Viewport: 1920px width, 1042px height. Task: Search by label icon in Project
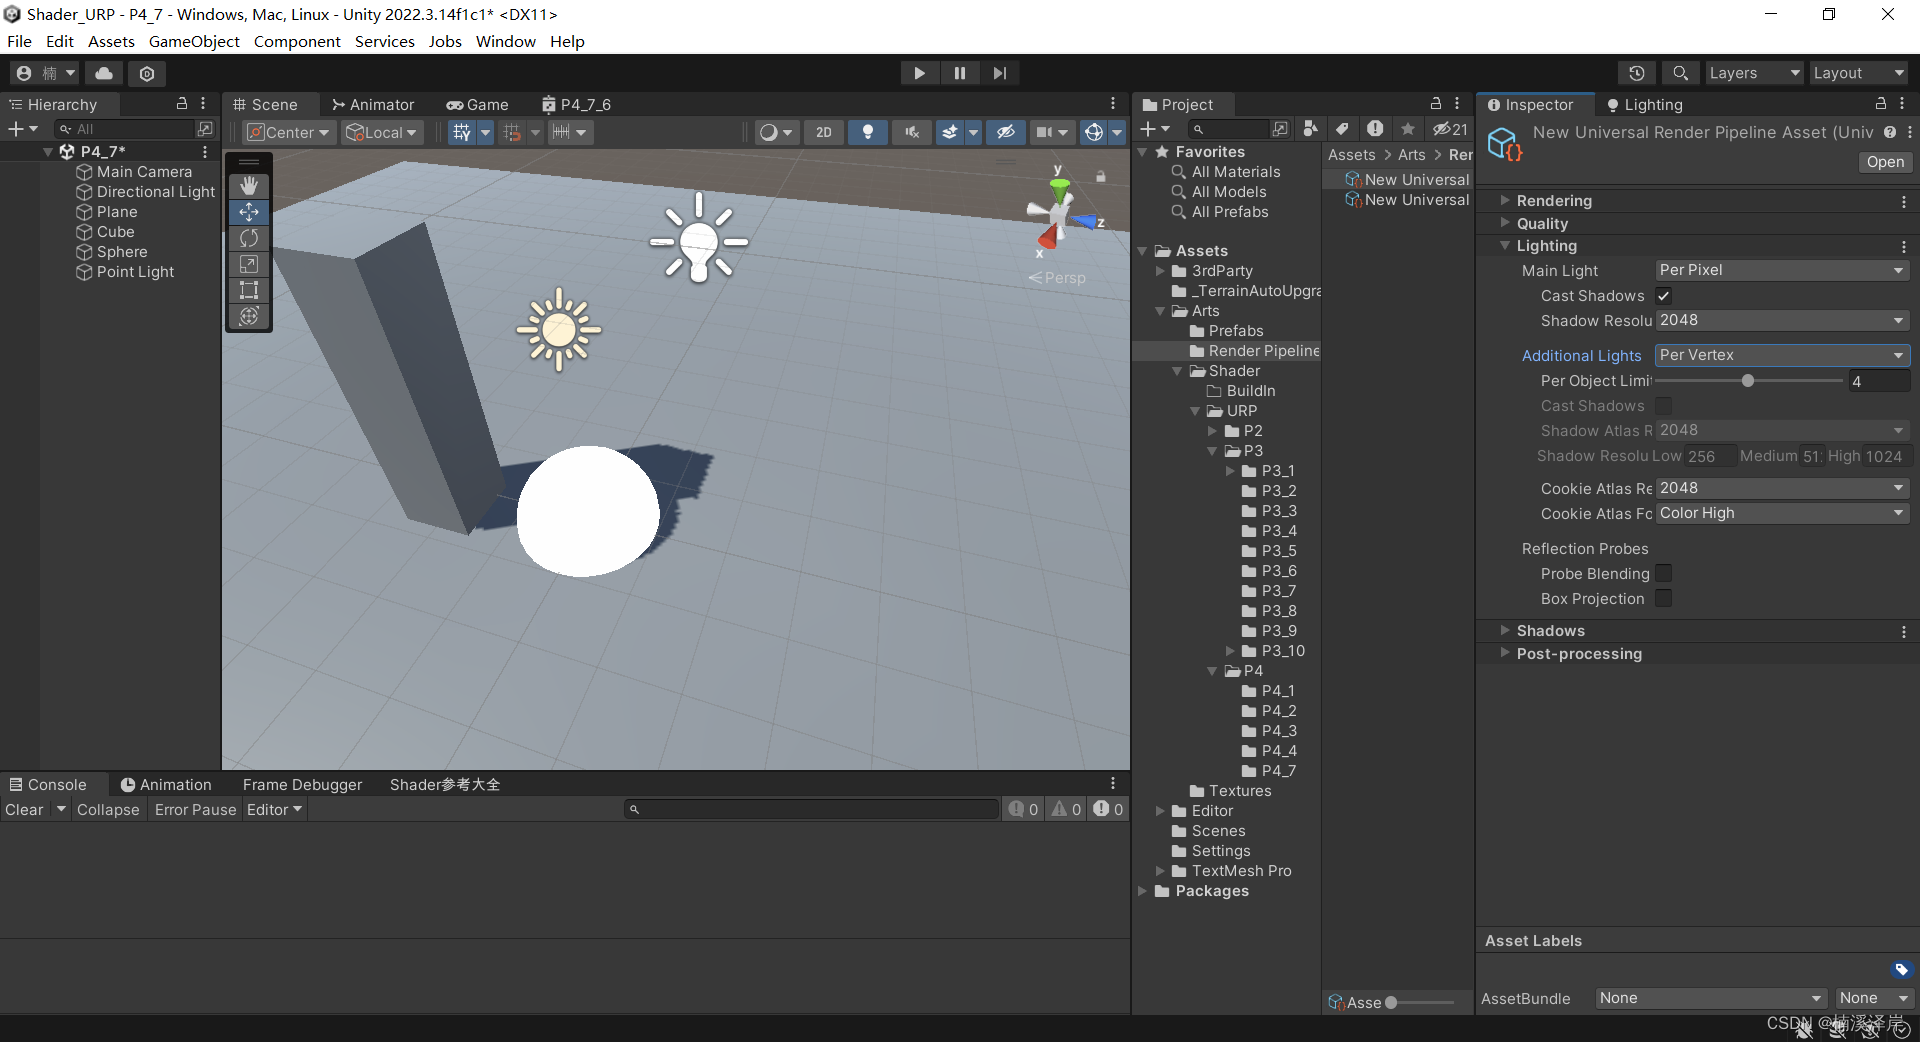point(1343,128)
